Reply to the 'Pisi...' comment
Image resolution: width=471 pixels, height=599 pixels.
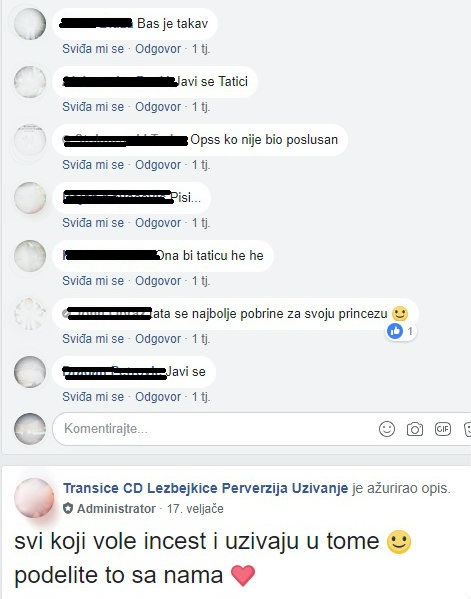pos(158,223)
